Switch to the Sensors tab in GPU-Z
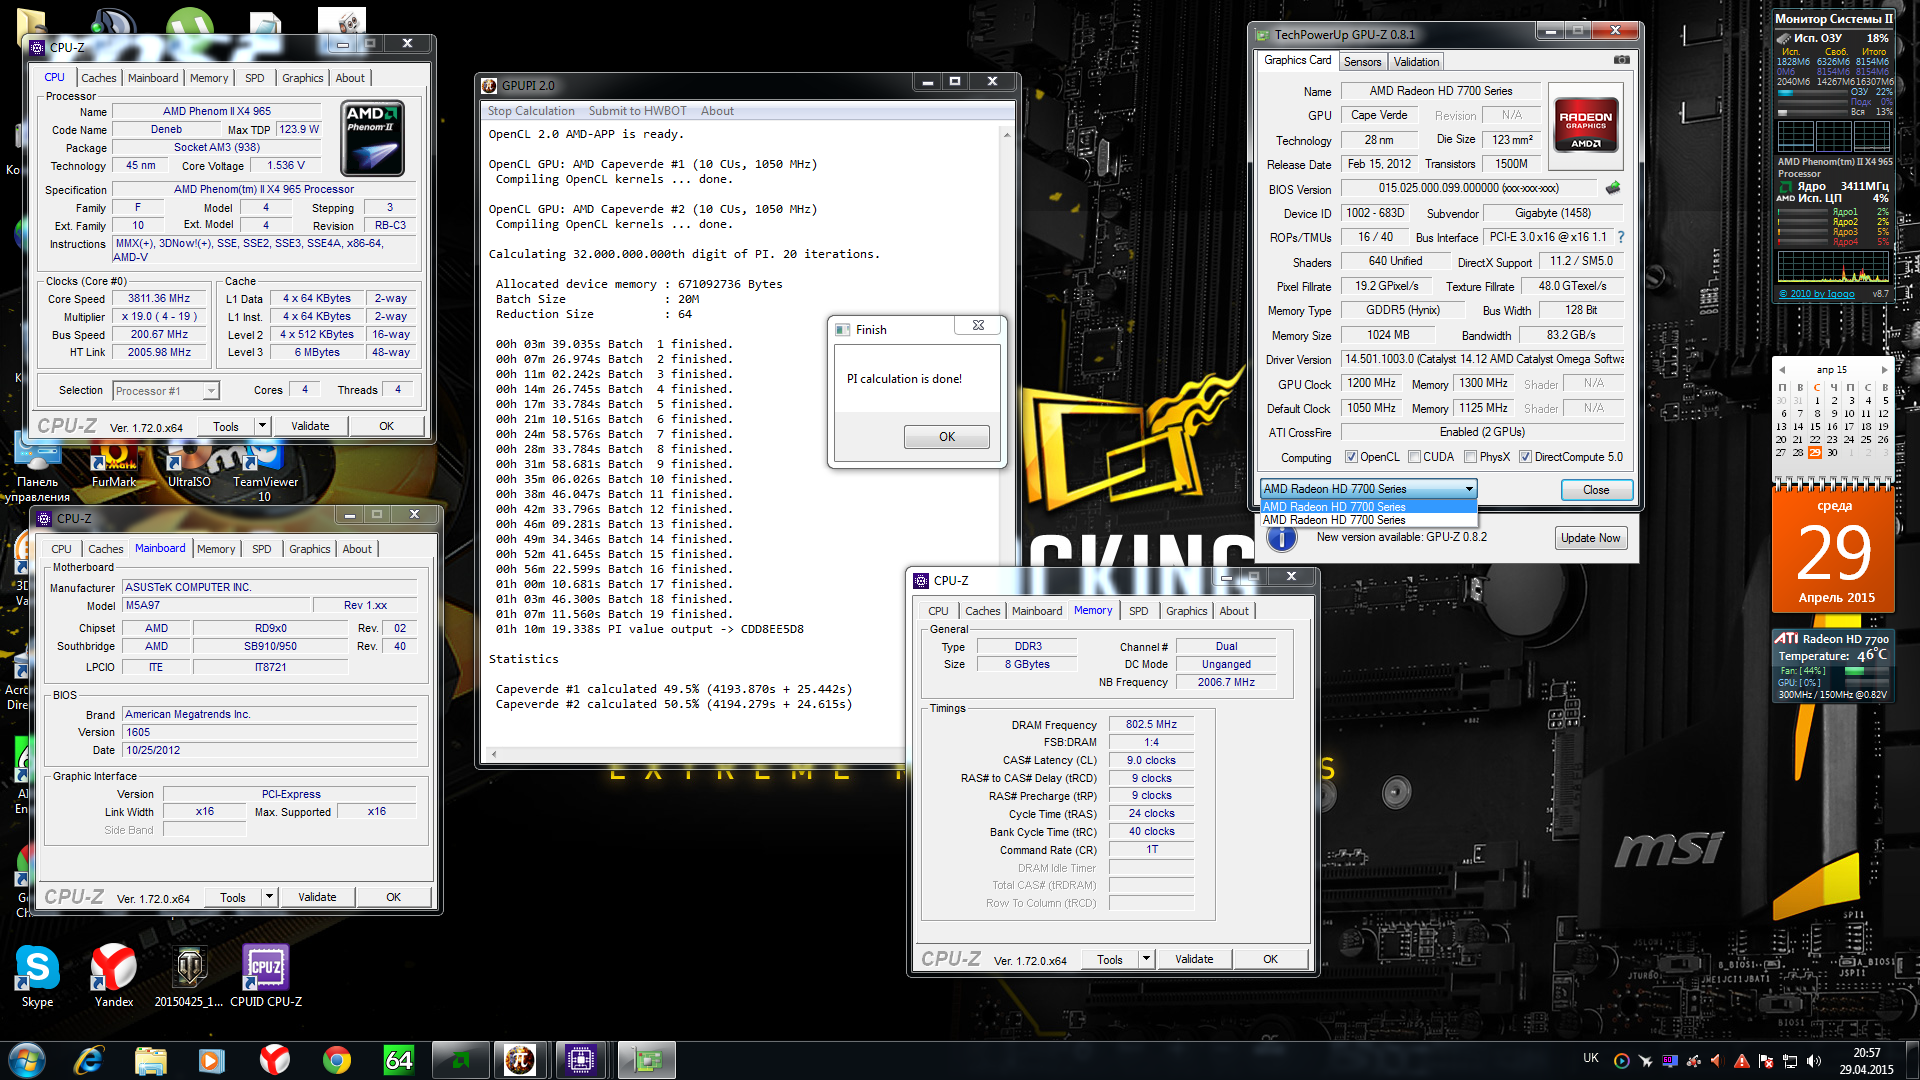This screenshot has height=1080, width=1920. pos(1362,62)
